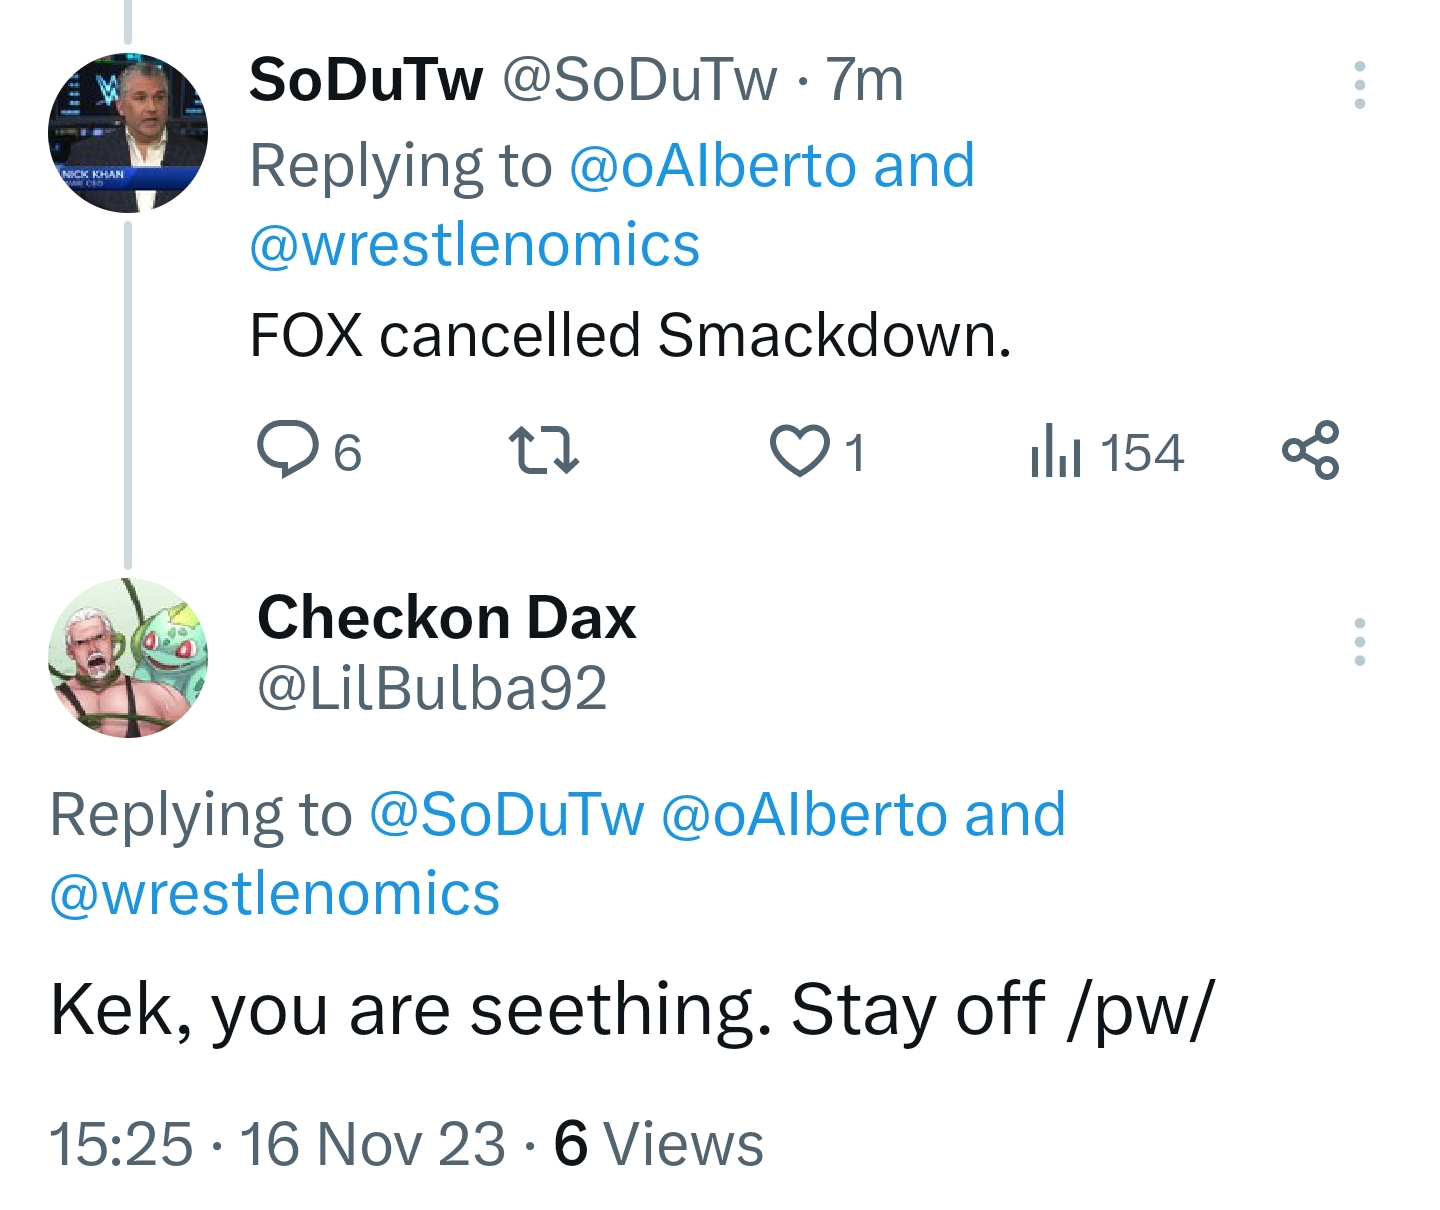Retweet SoDuTw's tweet about Smackdown
Image resolution: width=1440 pixels, height=1210 pixels.
tap(543, 450)
